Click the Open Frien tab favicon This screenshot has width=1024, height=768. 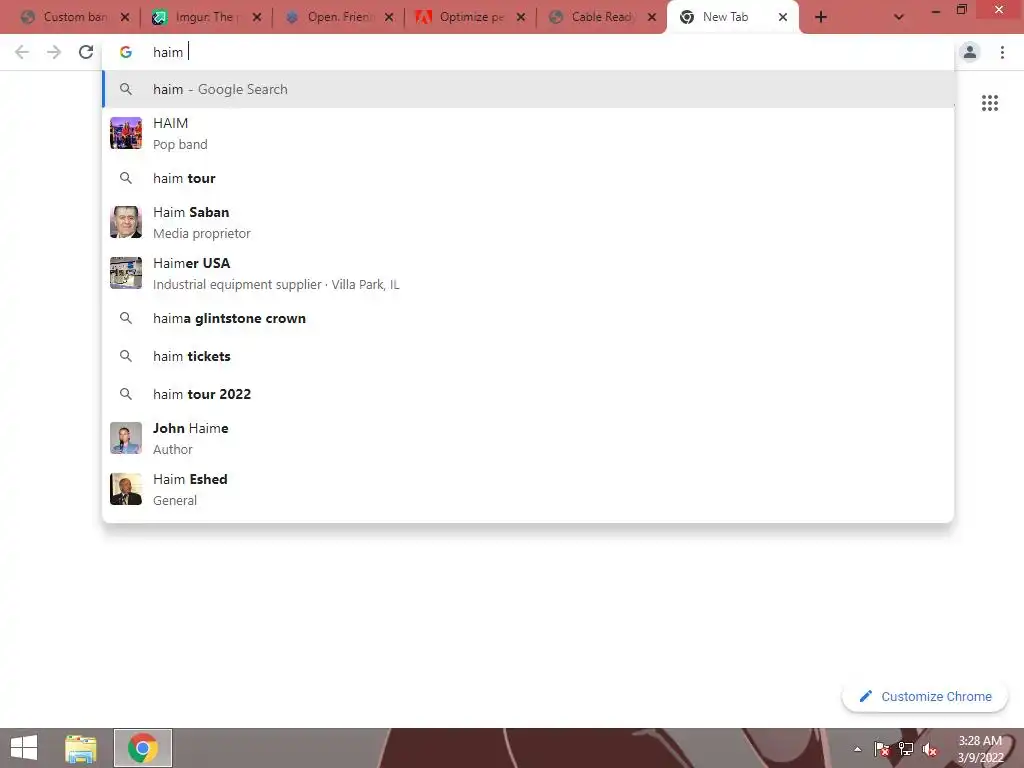coord(292,18)
